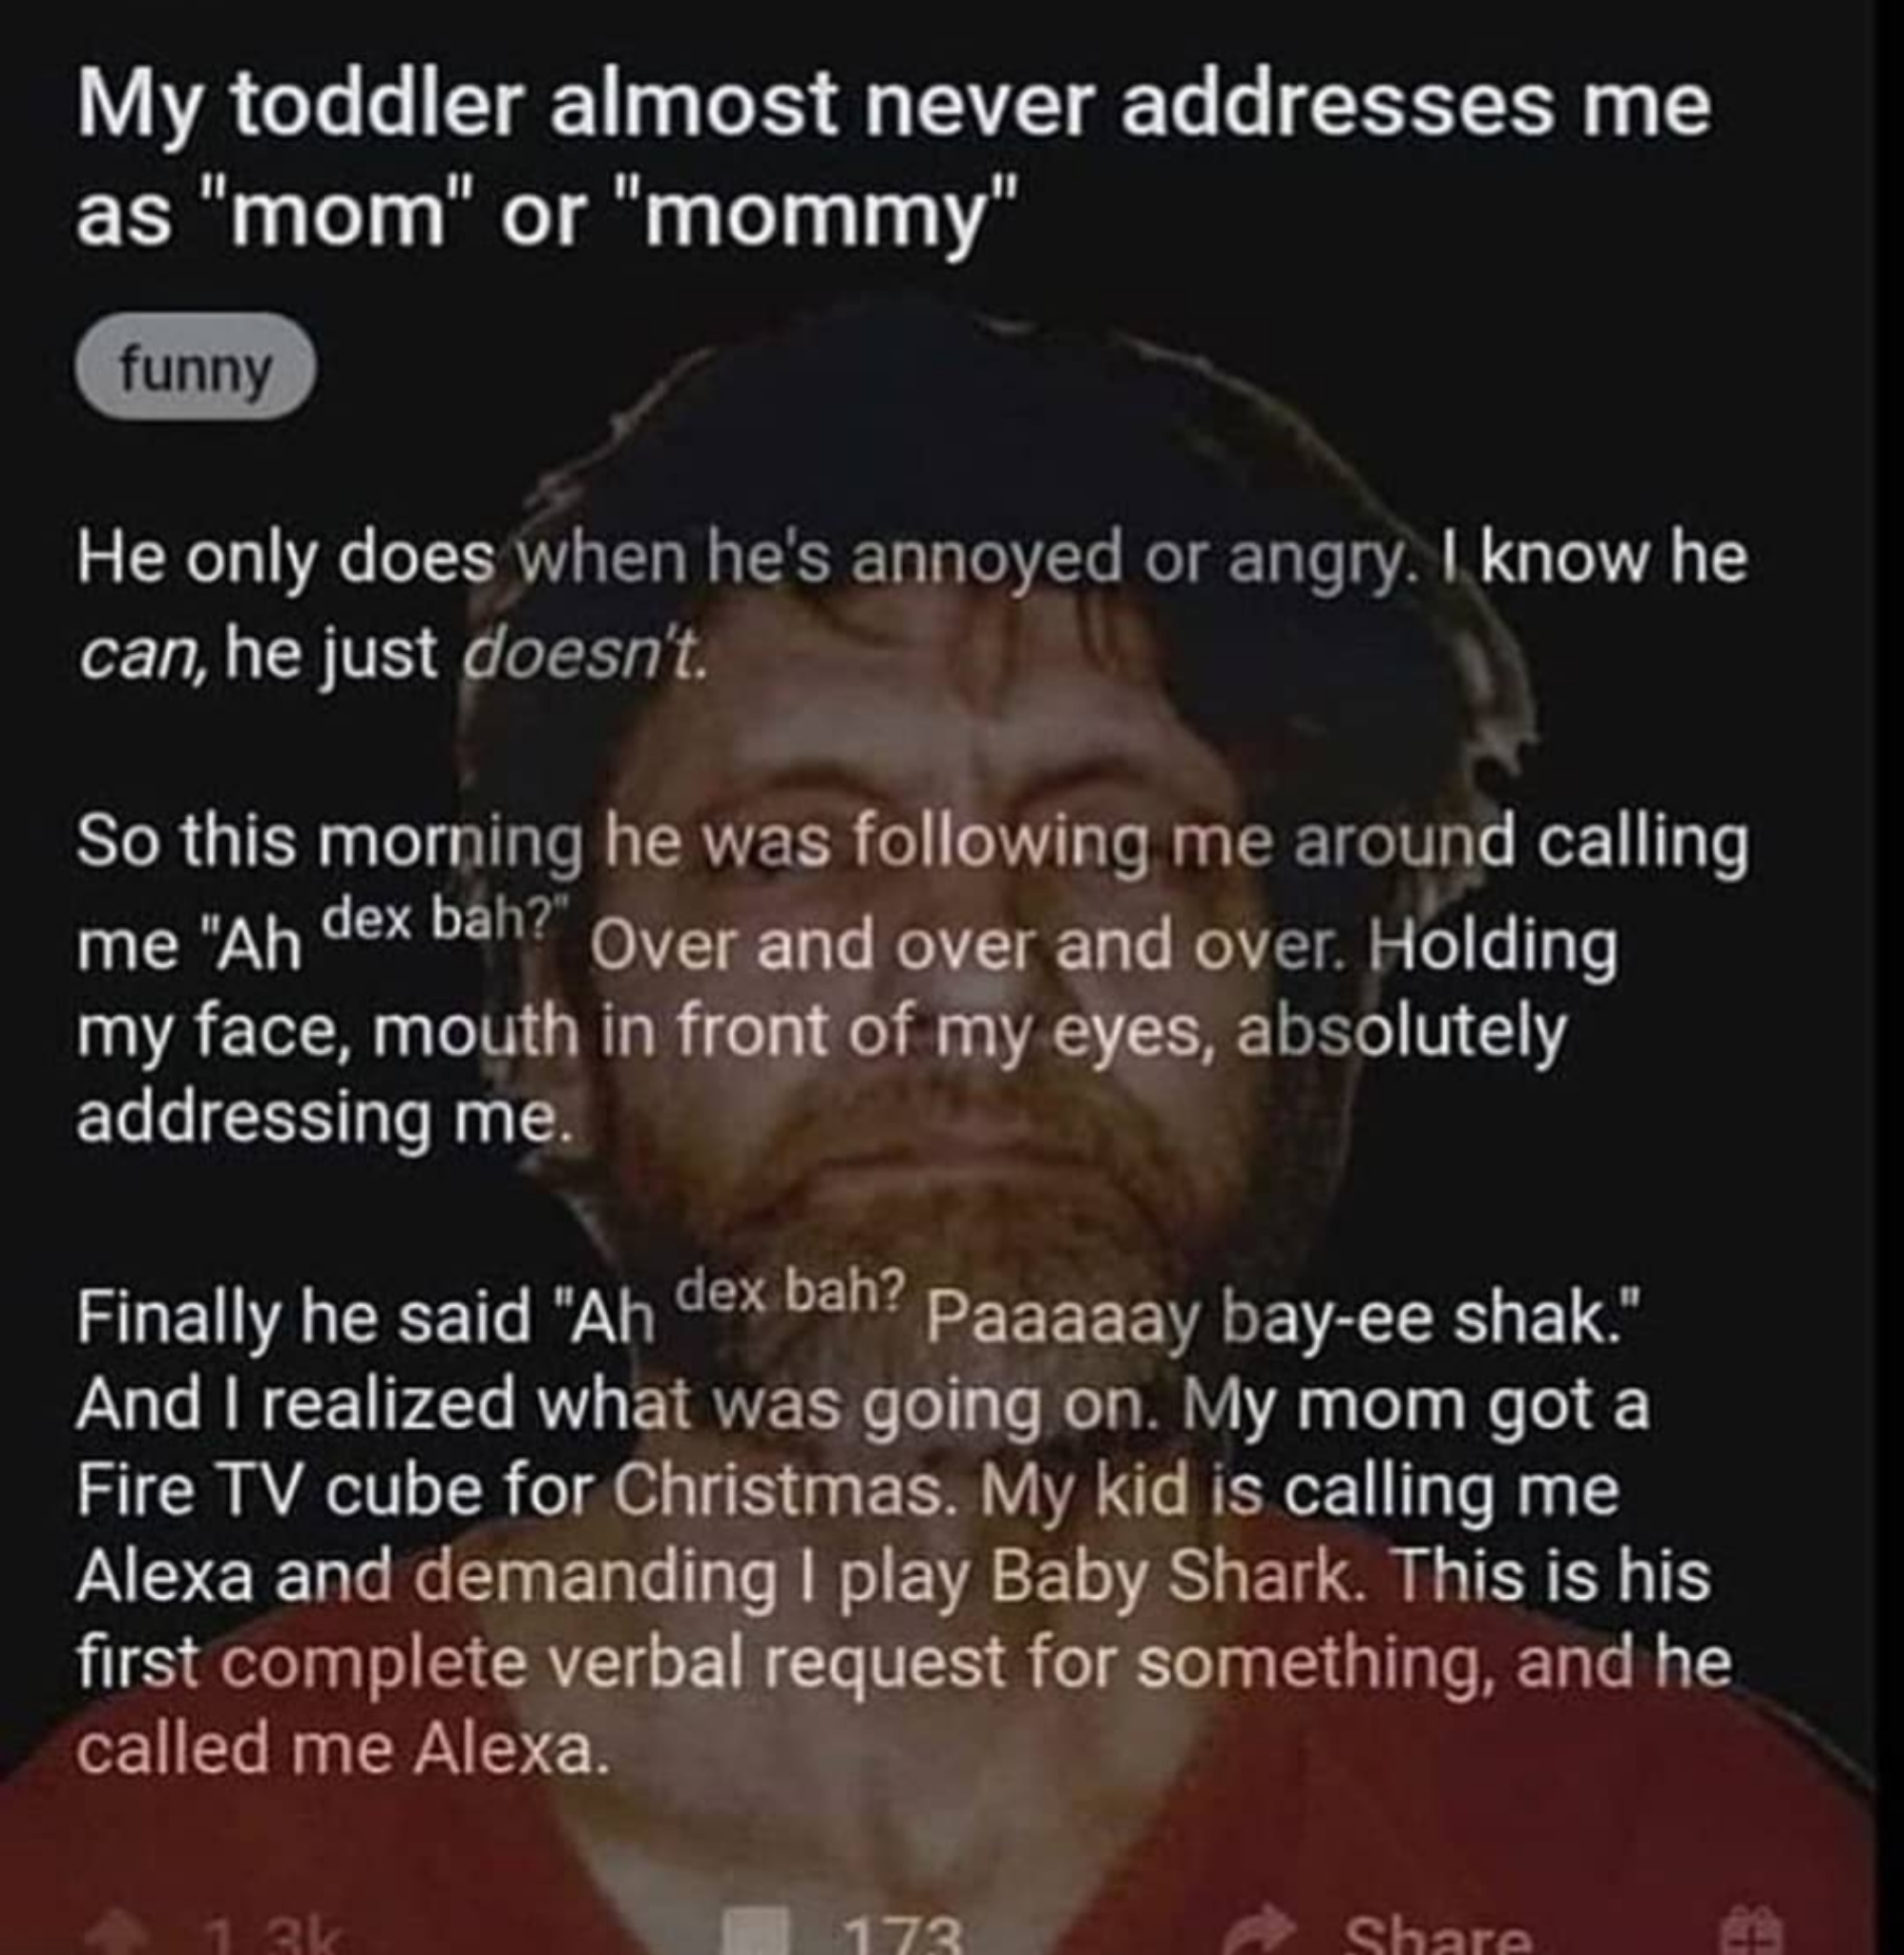This screenshot has width=1904, height=1955.
Task: Click the italic word "doesn't" in the post
Action: coord(584,653)
